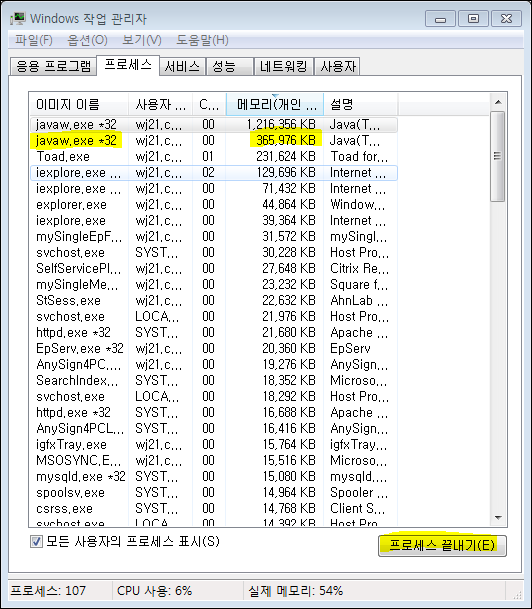Click the scrollbar down arrow
This screenshot has height=609, width=532.
(498, 517)
